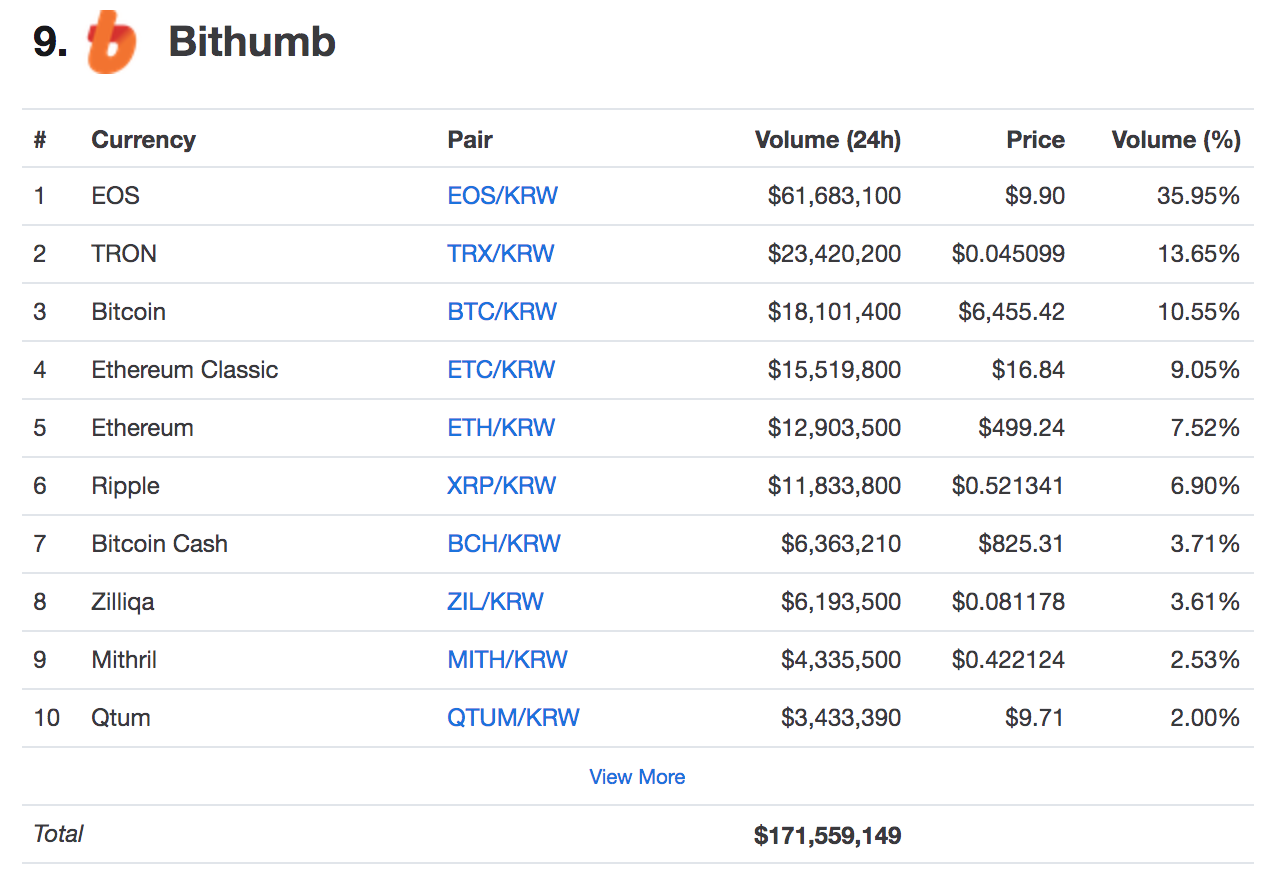This screenshot has width=1284, height=876.
Task: Click the Currency column header
Action: pyautogui.click(x=143, y=140)
